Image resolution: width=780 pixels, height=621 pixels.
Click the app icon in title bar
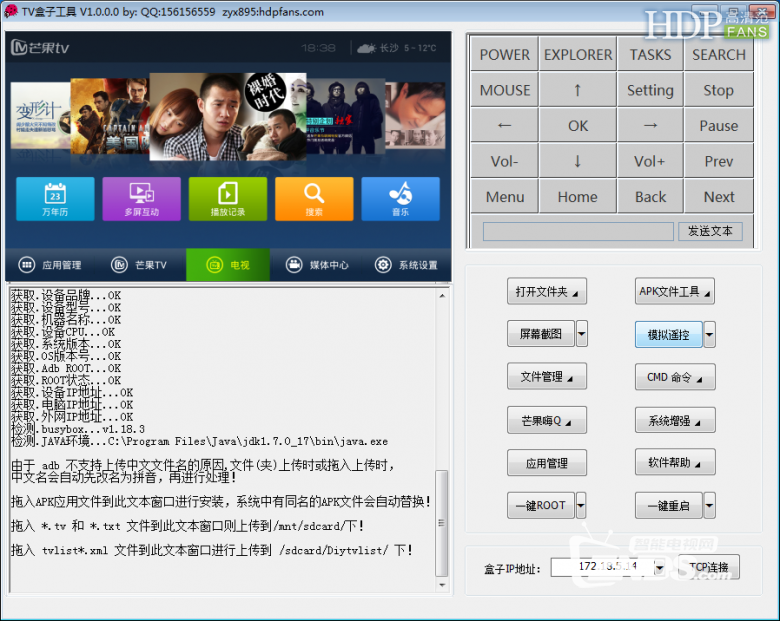[10, 11]
